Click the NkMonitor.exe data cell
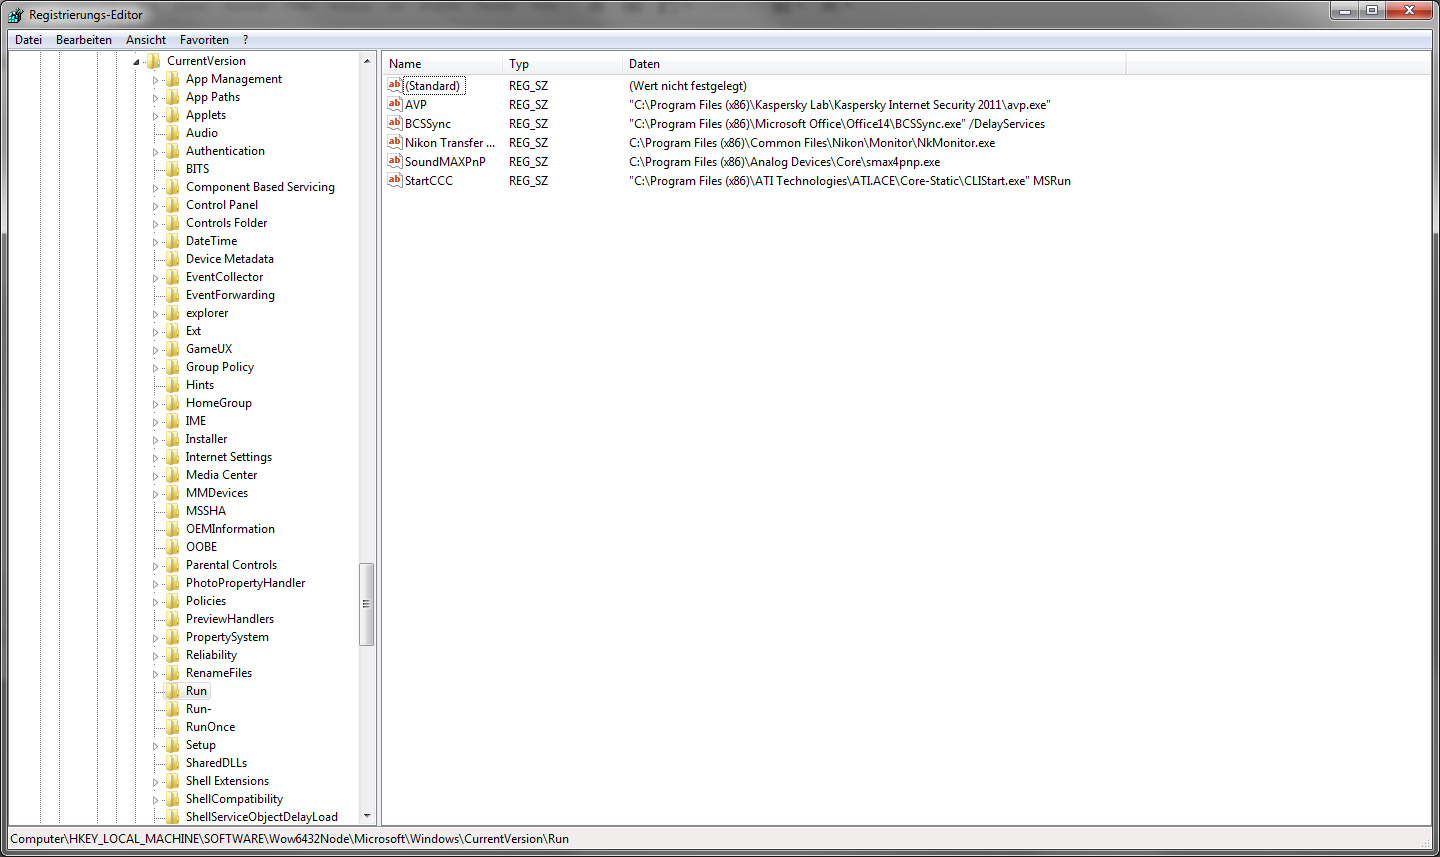The image size is (1440, 857). (812, 142)
